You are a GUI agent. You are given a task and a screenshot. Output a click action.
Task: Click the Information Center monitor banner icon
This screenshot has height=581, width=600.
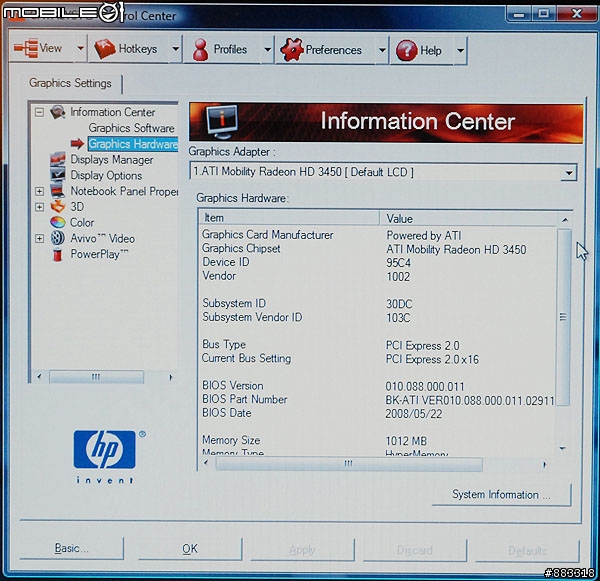[x=221, y=122]
